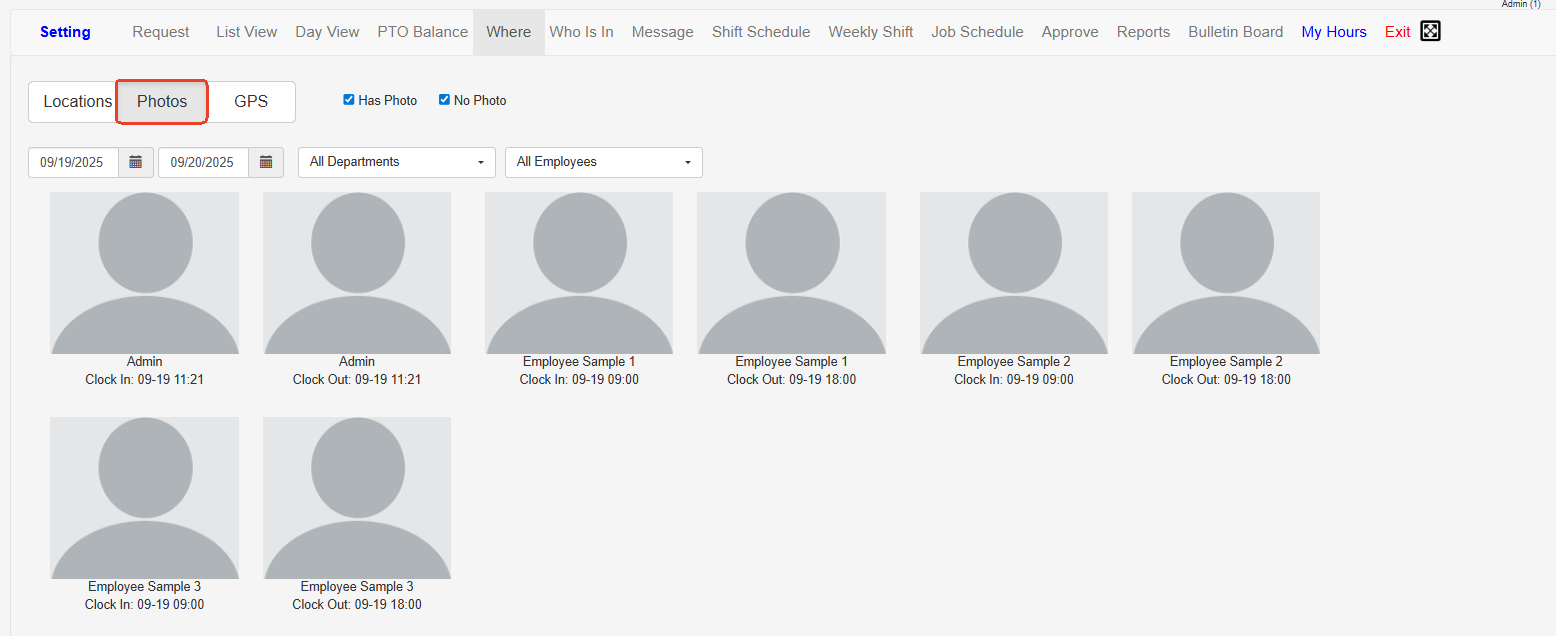The width and height of the screenshot is (1556, 636).
Task: Open the end date calendar picker icon
Action: pyautogui.click(x=266, y=162)
